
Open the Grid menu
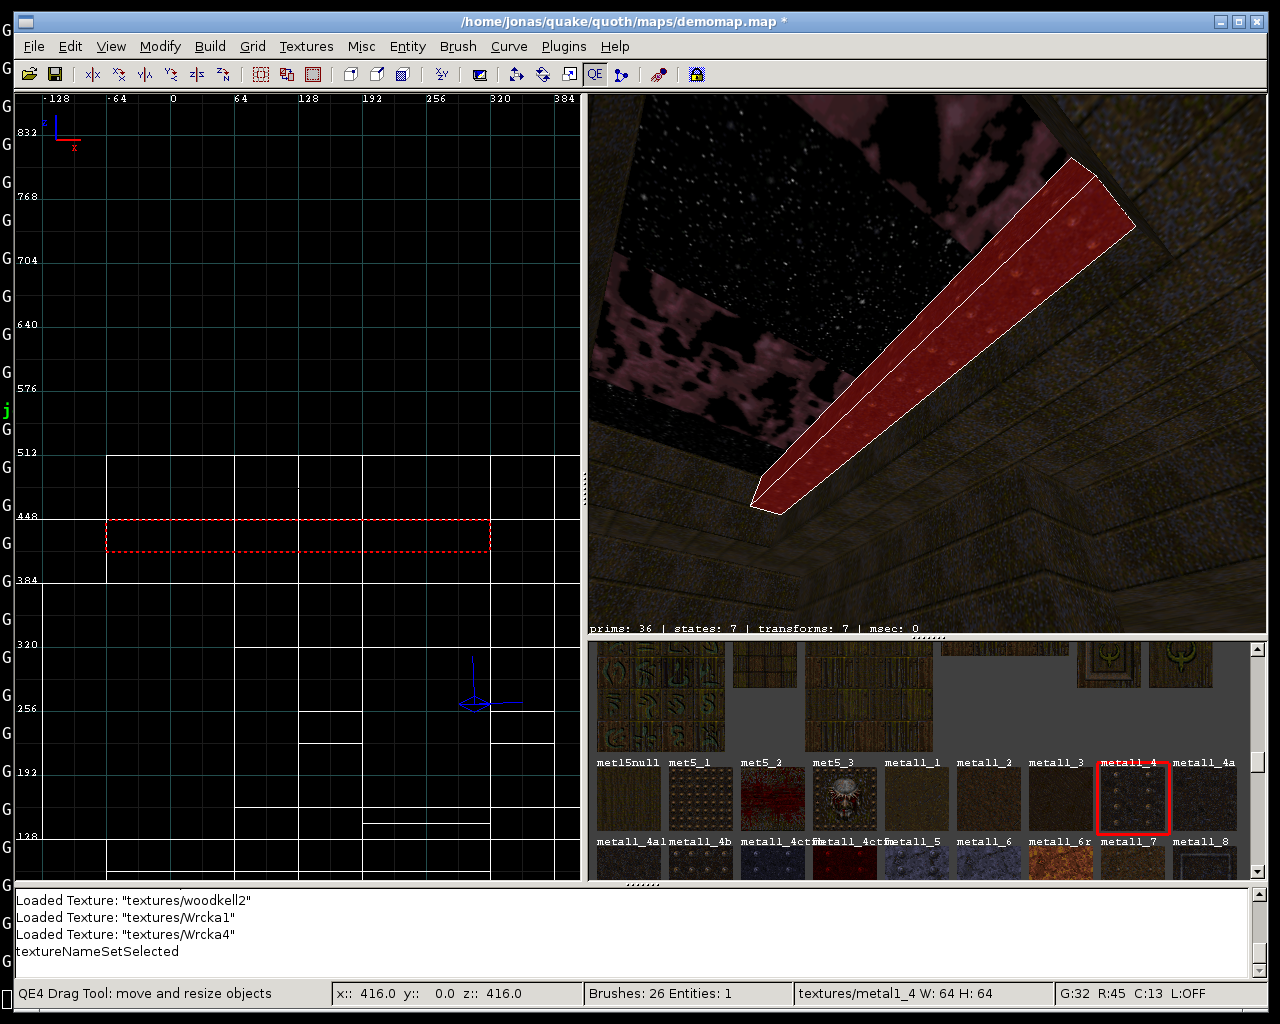pyautogui.click(x=253, y=46)
